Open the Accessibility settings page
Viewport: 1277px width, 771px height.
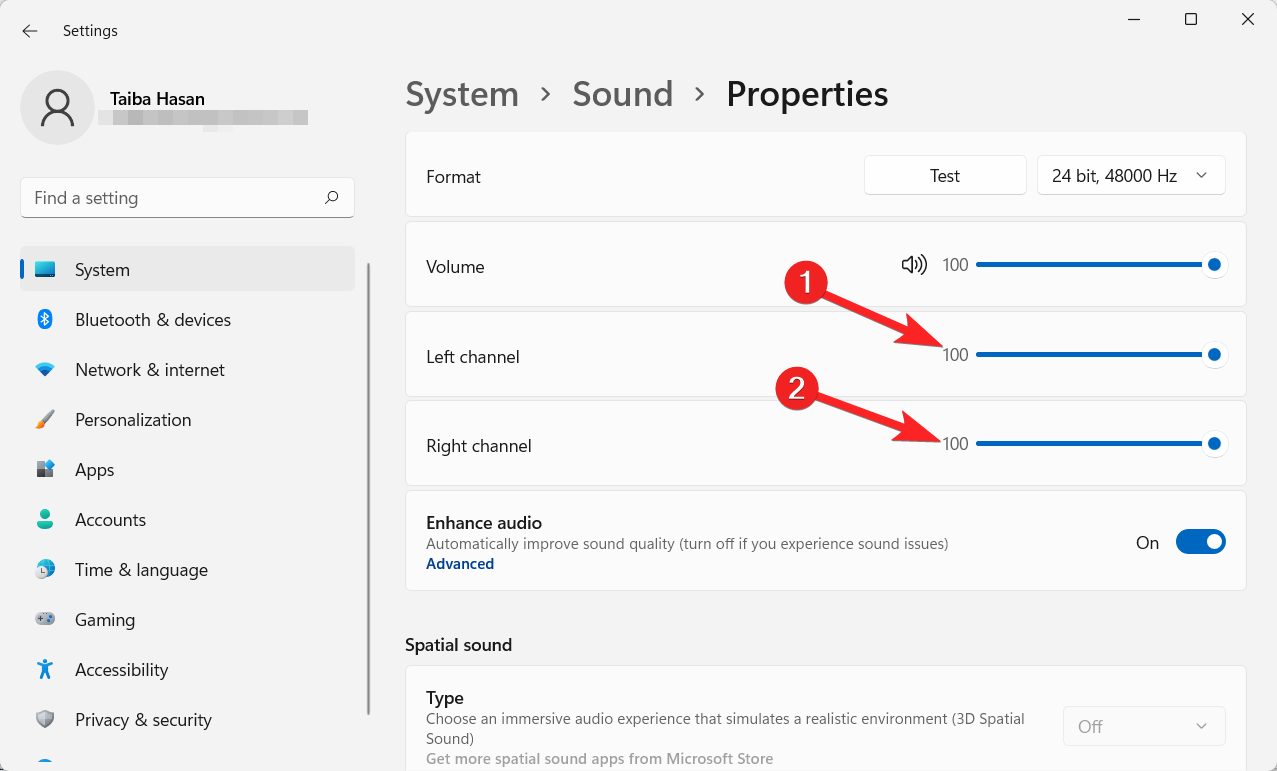[187, 669]
